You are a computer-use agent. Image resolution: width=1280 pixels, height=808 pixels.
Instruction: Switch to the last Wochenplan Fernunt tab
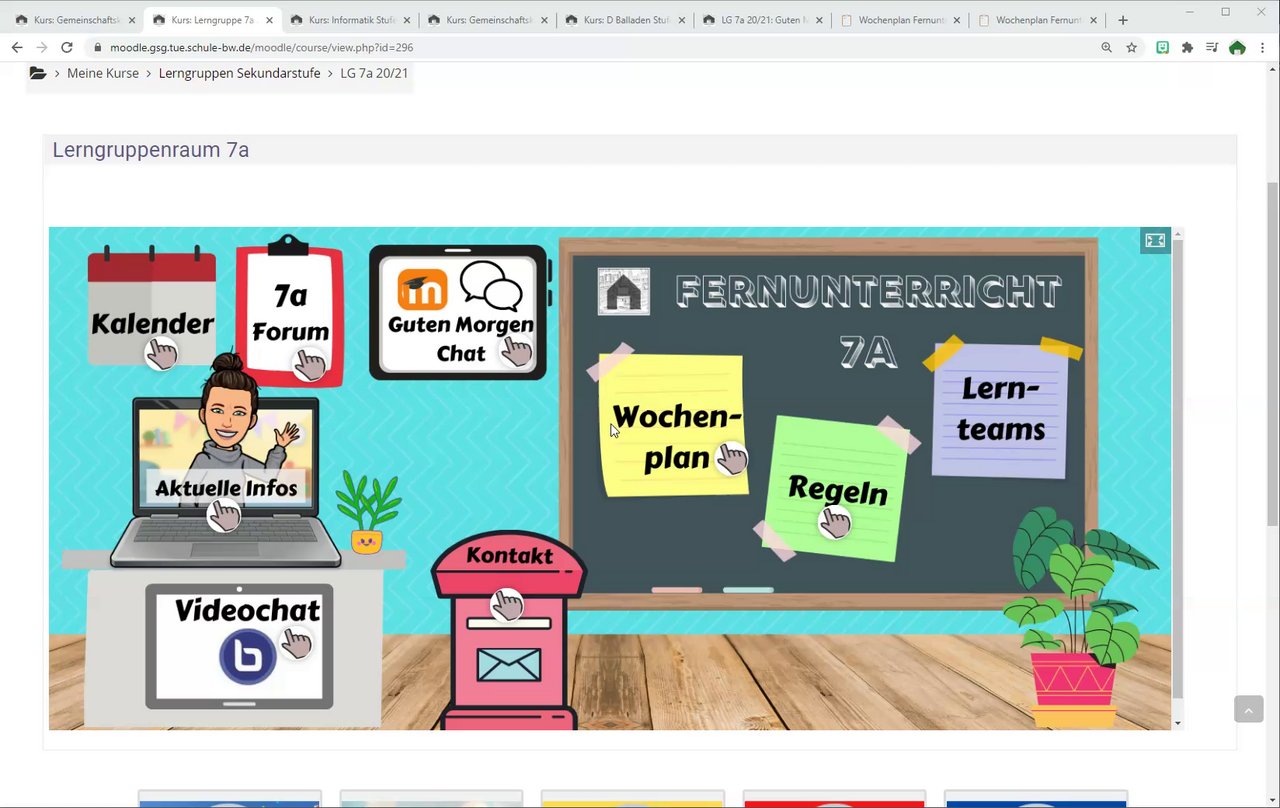(x=1038, y=20)
